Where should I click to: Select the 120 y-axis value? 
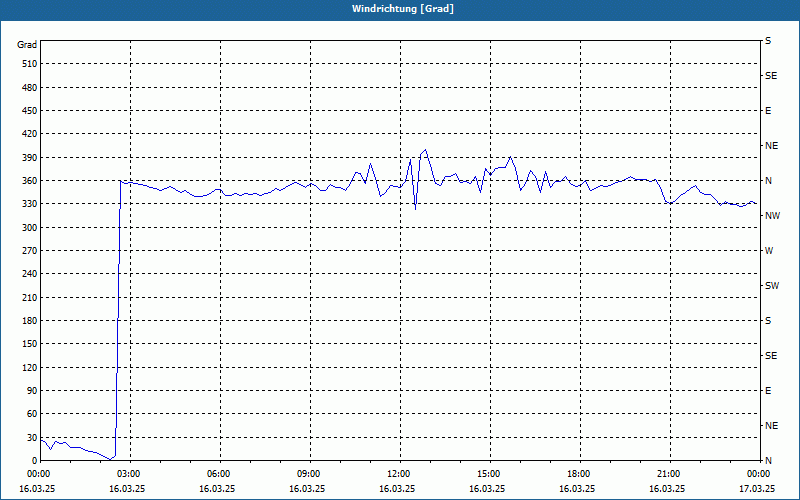(x=30, y=367)
